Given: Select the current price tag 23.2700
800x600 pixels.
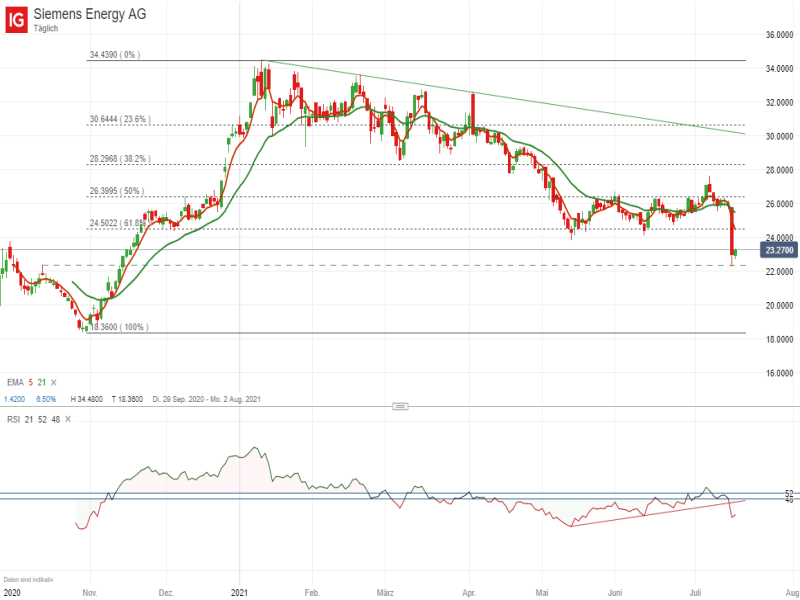Looking at the screenshot, I should tap(779, 251).
